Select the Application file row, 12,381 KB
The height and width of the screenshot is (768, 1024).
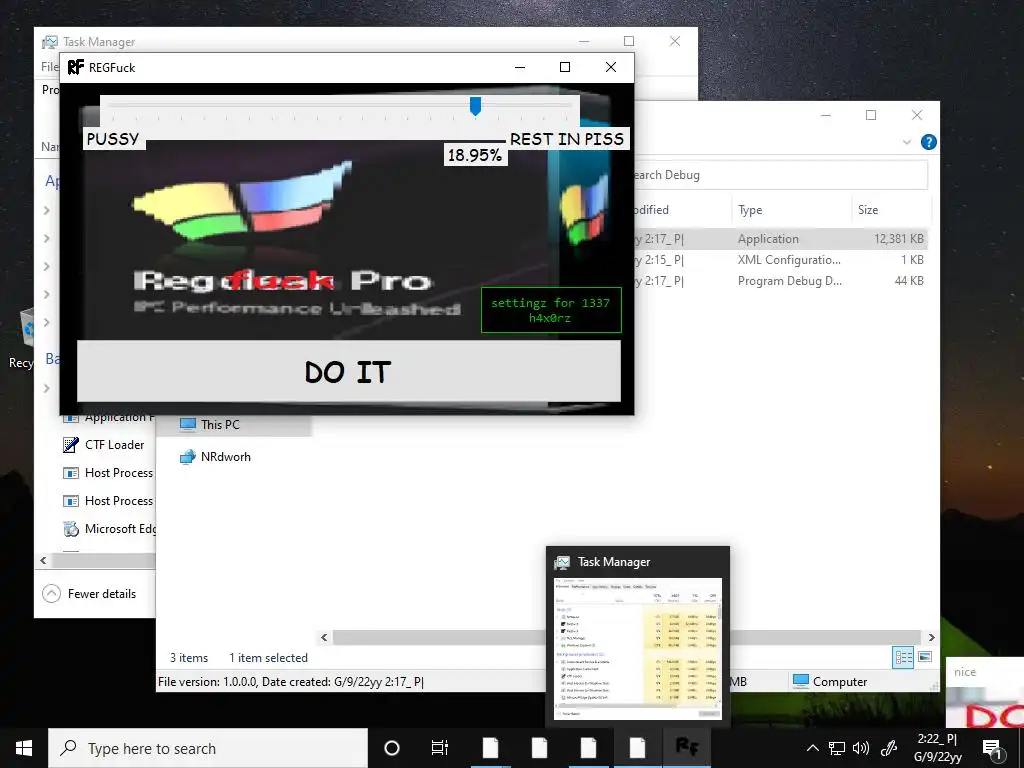pyautogui.click(x=780, y=239)
